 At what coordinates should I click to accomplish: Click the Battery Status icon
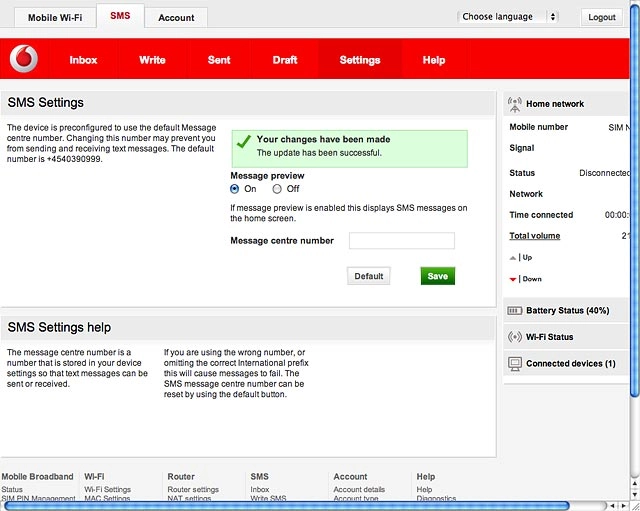click(514, 311)
